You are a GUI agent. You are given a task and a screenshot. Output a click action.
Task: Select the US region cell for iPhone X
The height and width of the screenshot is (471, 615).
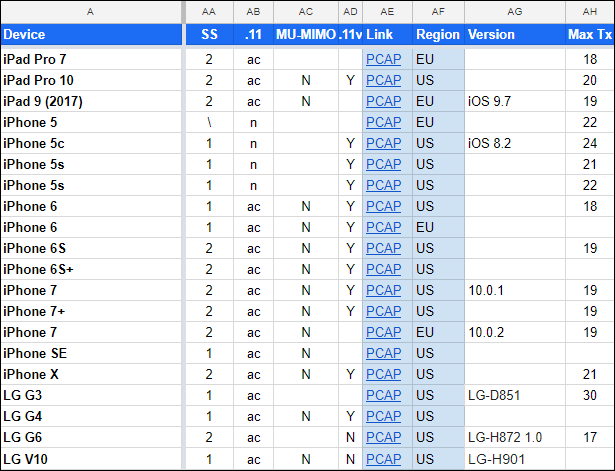pos(439,374)
